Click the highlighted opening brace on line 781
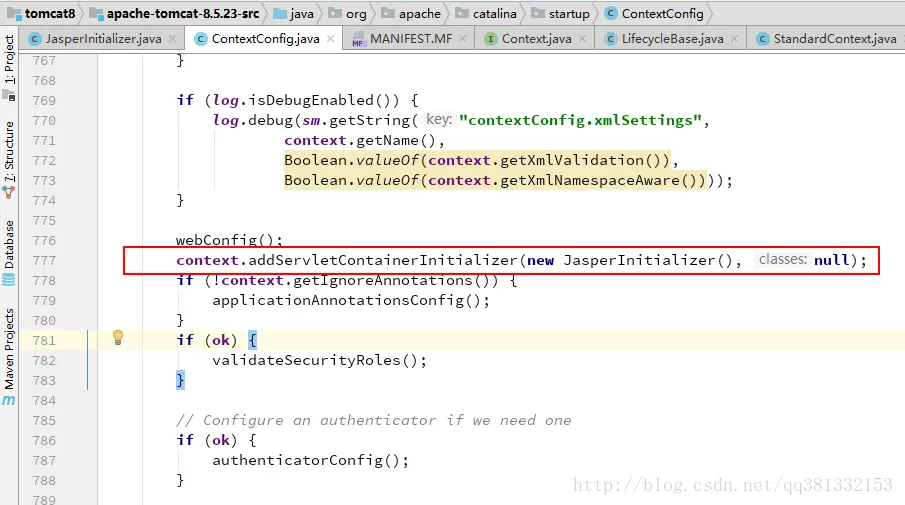The height and width of the screenshot is (505, 905). 252,340
